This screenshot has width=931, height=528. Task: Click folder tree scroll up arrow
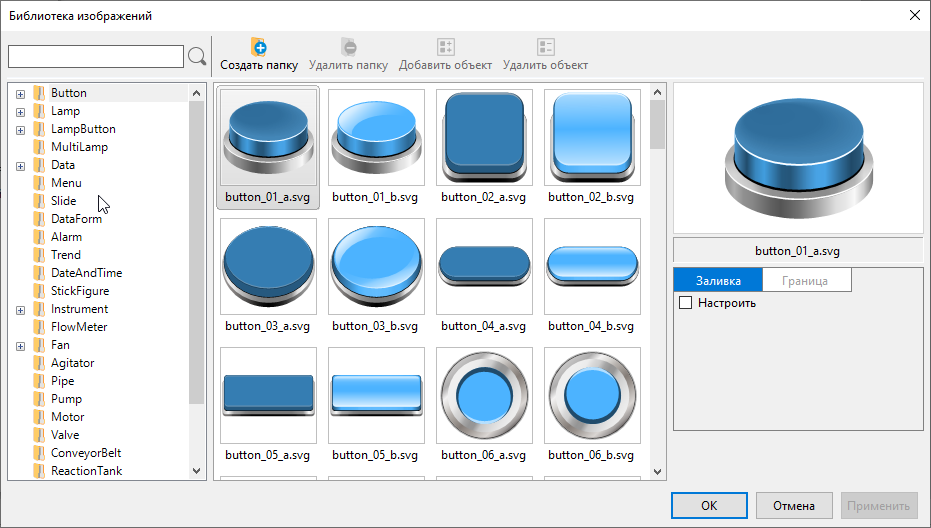[197, 93]
